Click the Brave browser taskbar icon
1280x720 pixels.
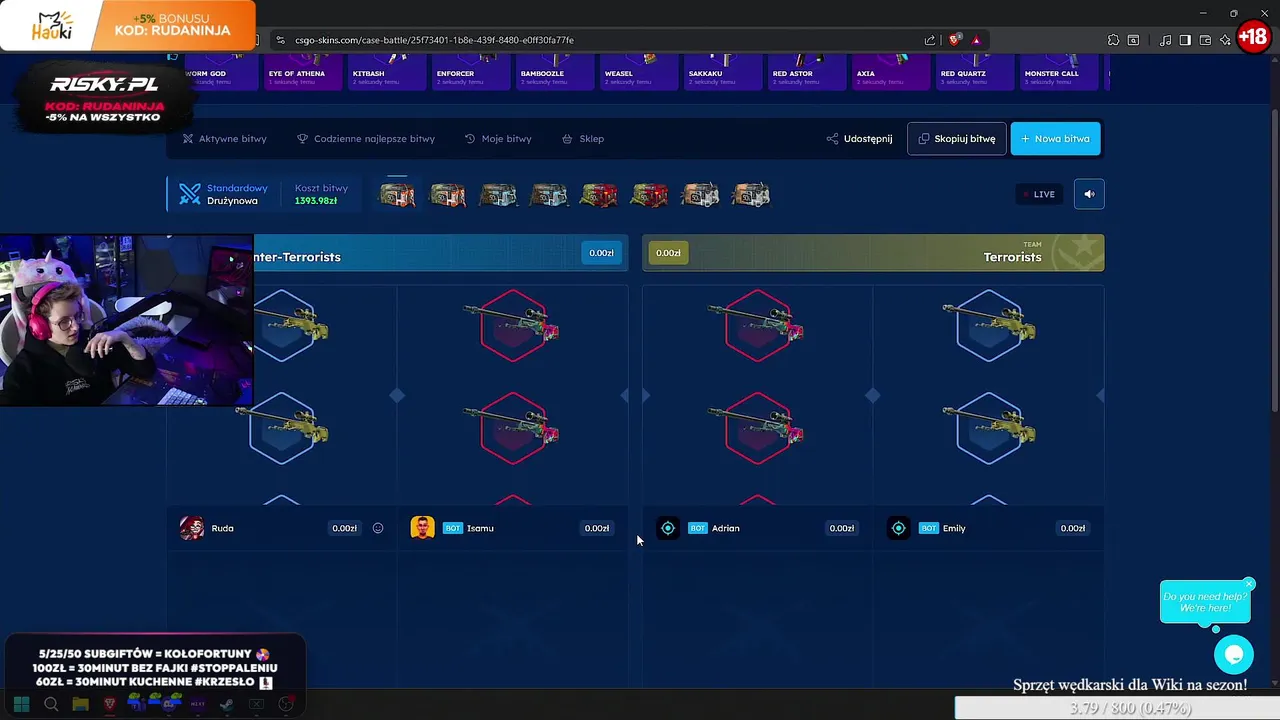[110, 704]
